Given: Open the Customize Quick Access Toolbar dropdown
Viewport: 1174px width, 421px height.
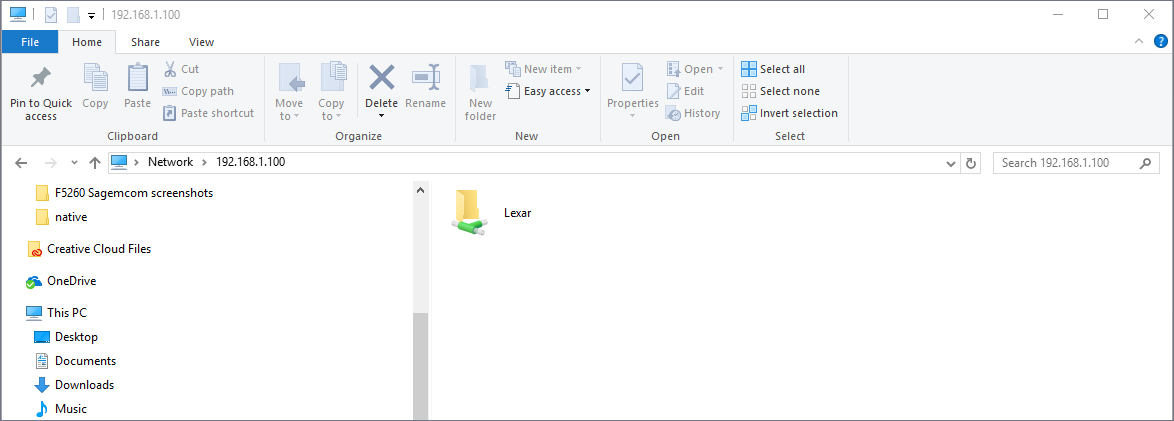Looking at the screenshot, I should coord(91,15).
